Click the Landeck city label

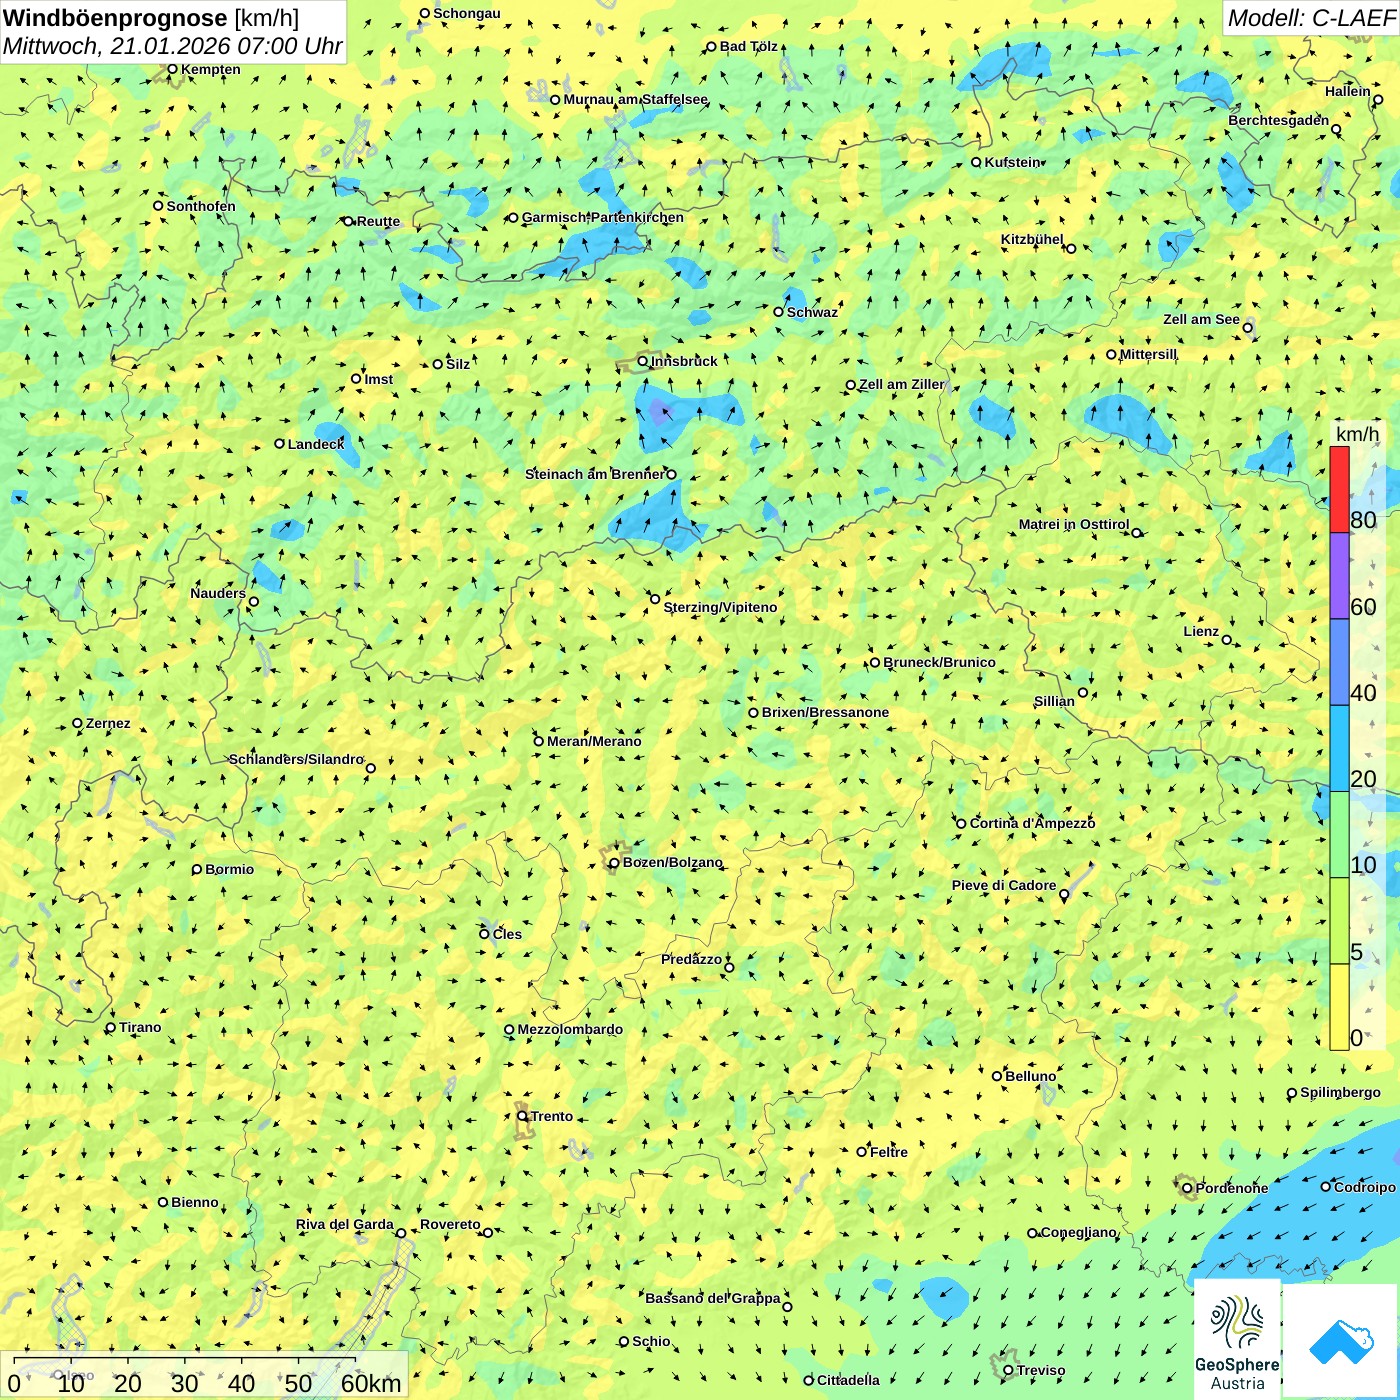pos(316,444)
